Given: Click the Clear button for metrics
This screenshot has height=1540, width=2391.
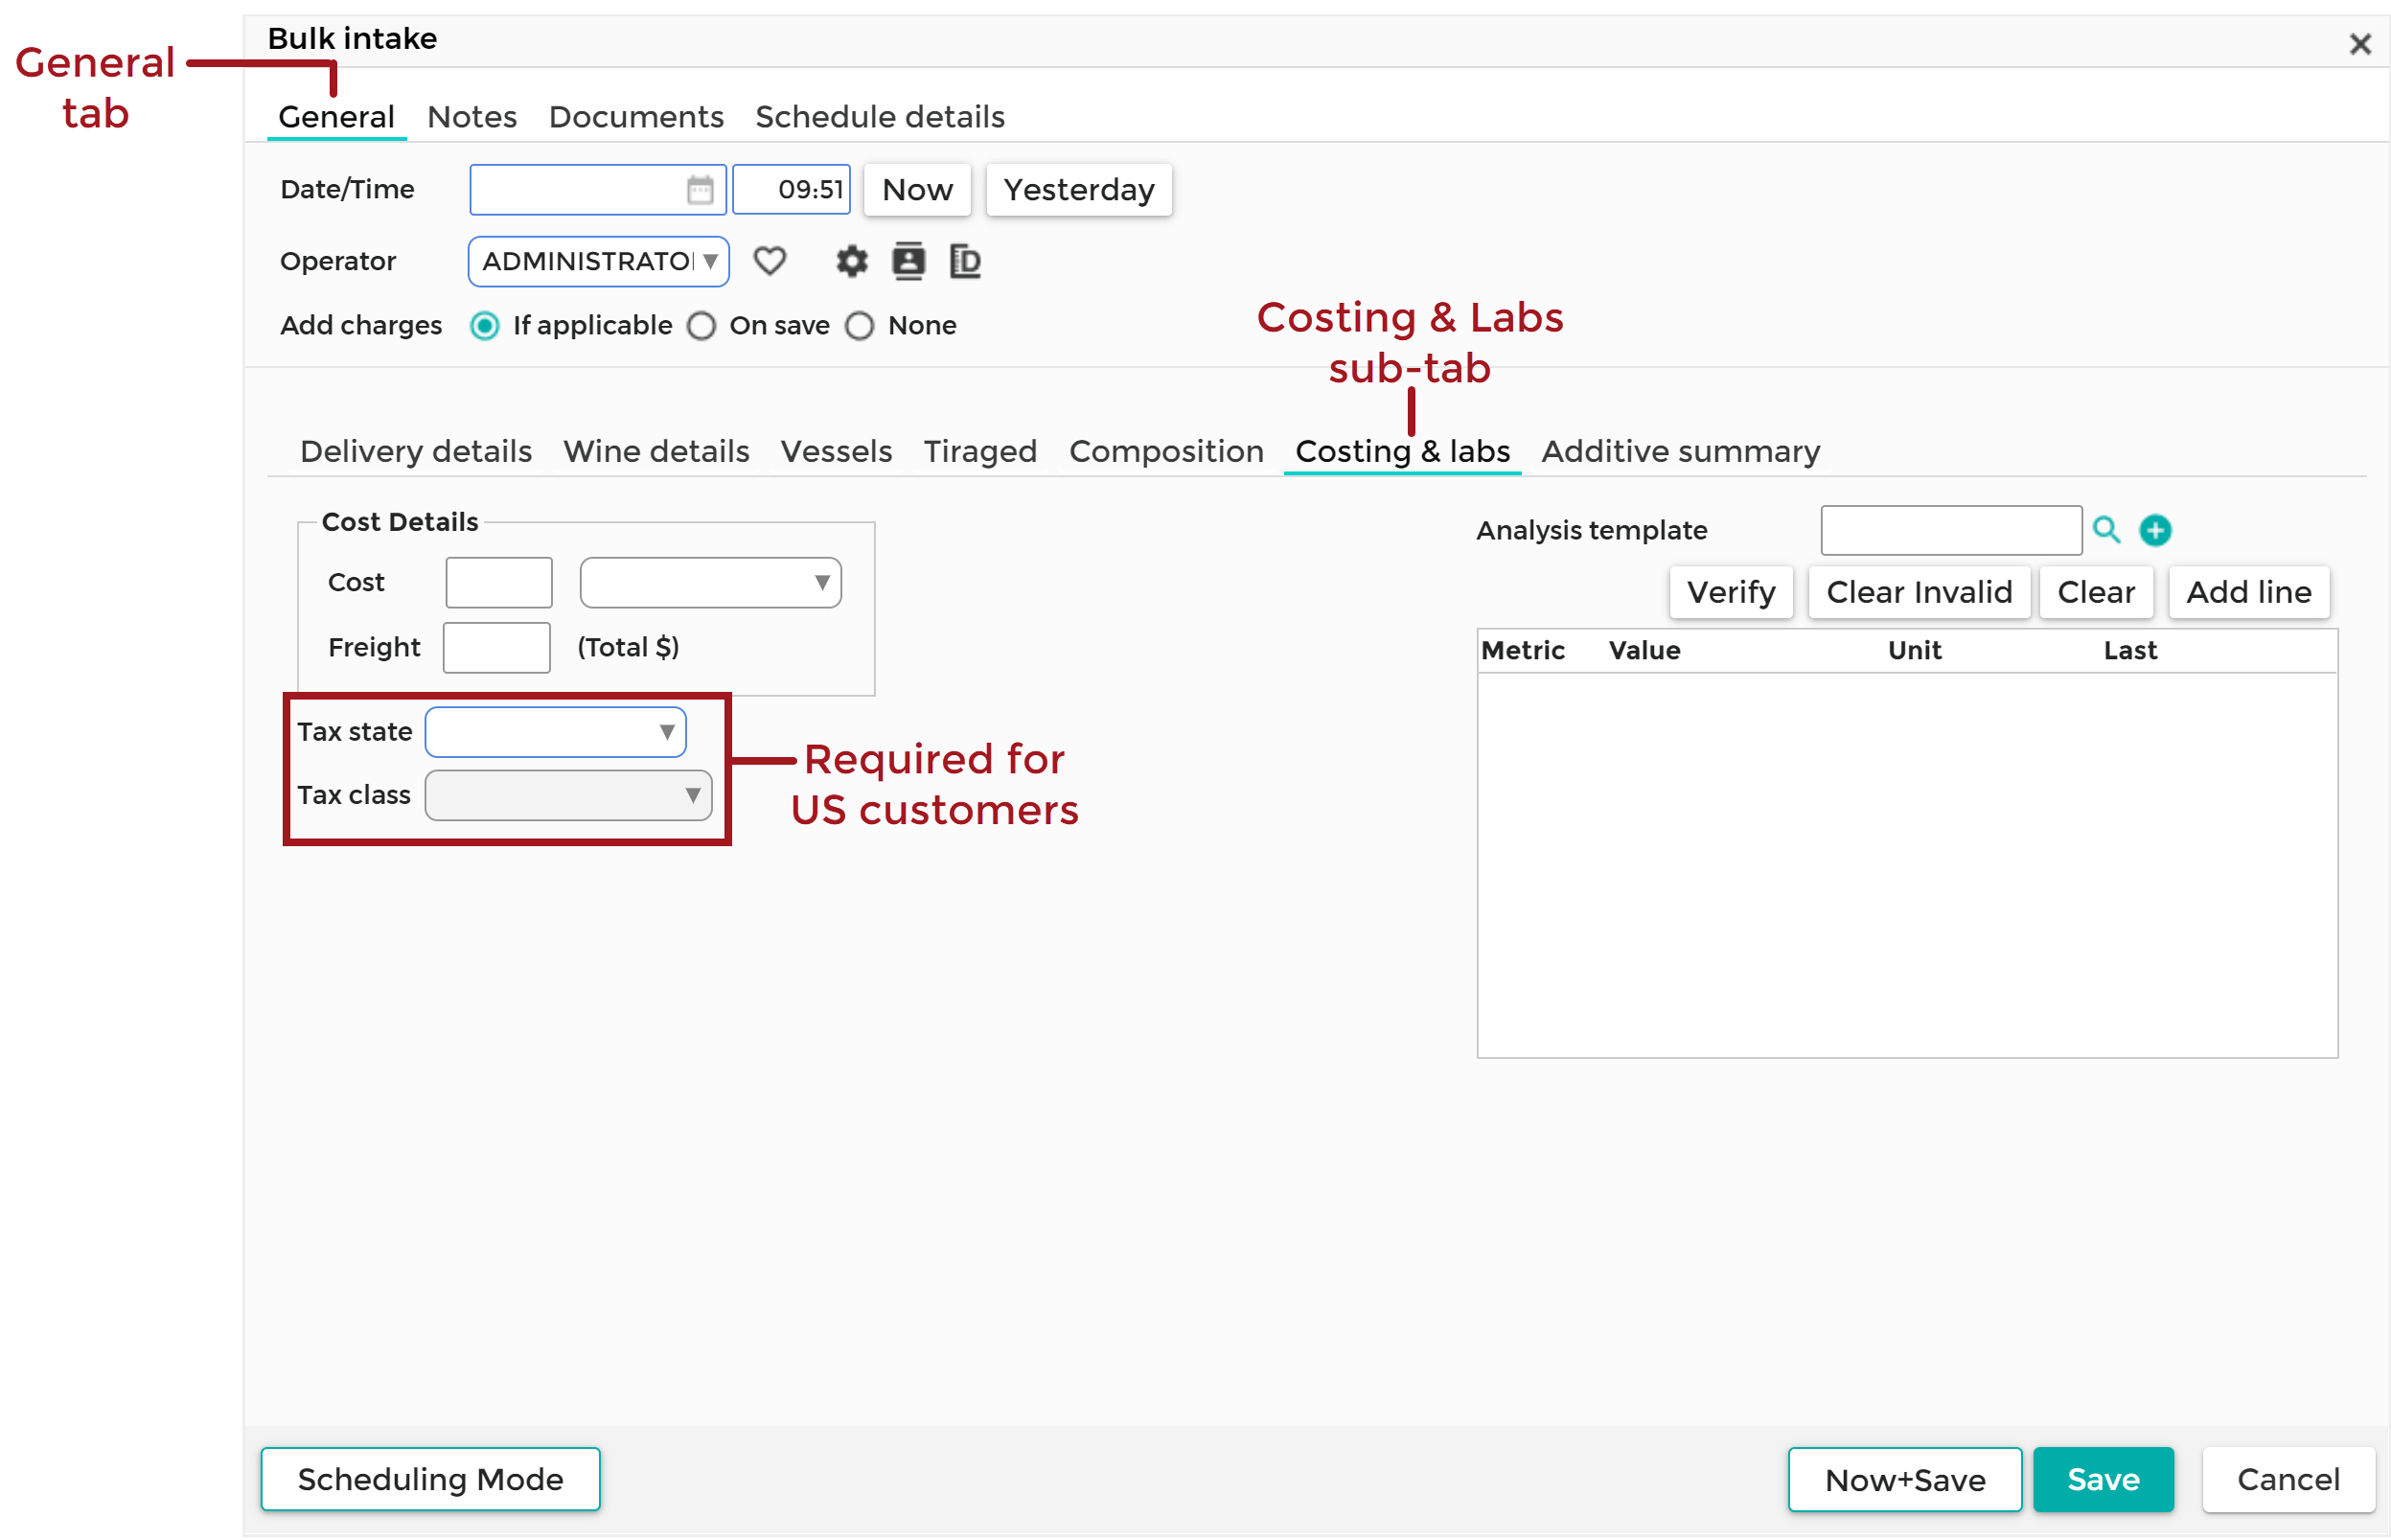Looking at the screenshot, I should pyautogui.click(x=2095, y=592).
